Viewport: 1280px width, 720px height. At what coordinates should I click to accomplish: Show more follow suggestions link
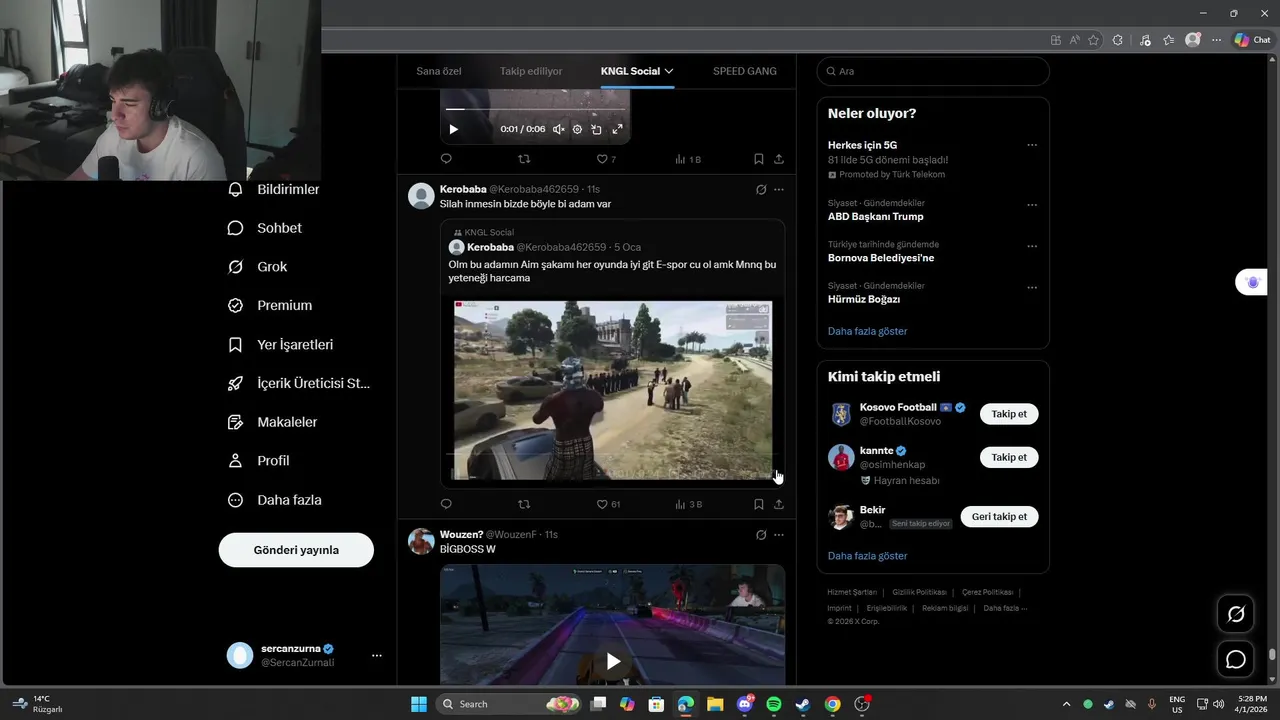tap(867, 556)
